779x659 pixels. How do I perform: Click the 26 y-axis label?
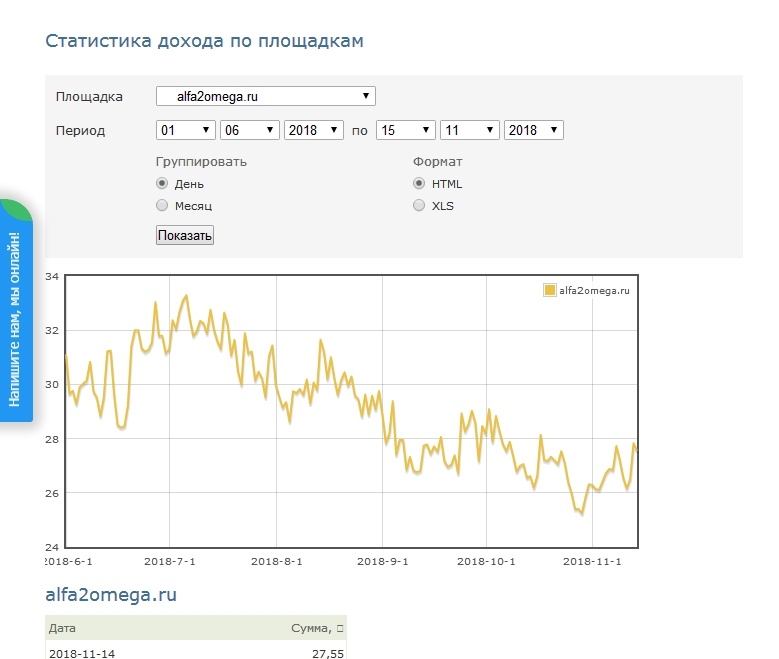[x=52, y=493]
